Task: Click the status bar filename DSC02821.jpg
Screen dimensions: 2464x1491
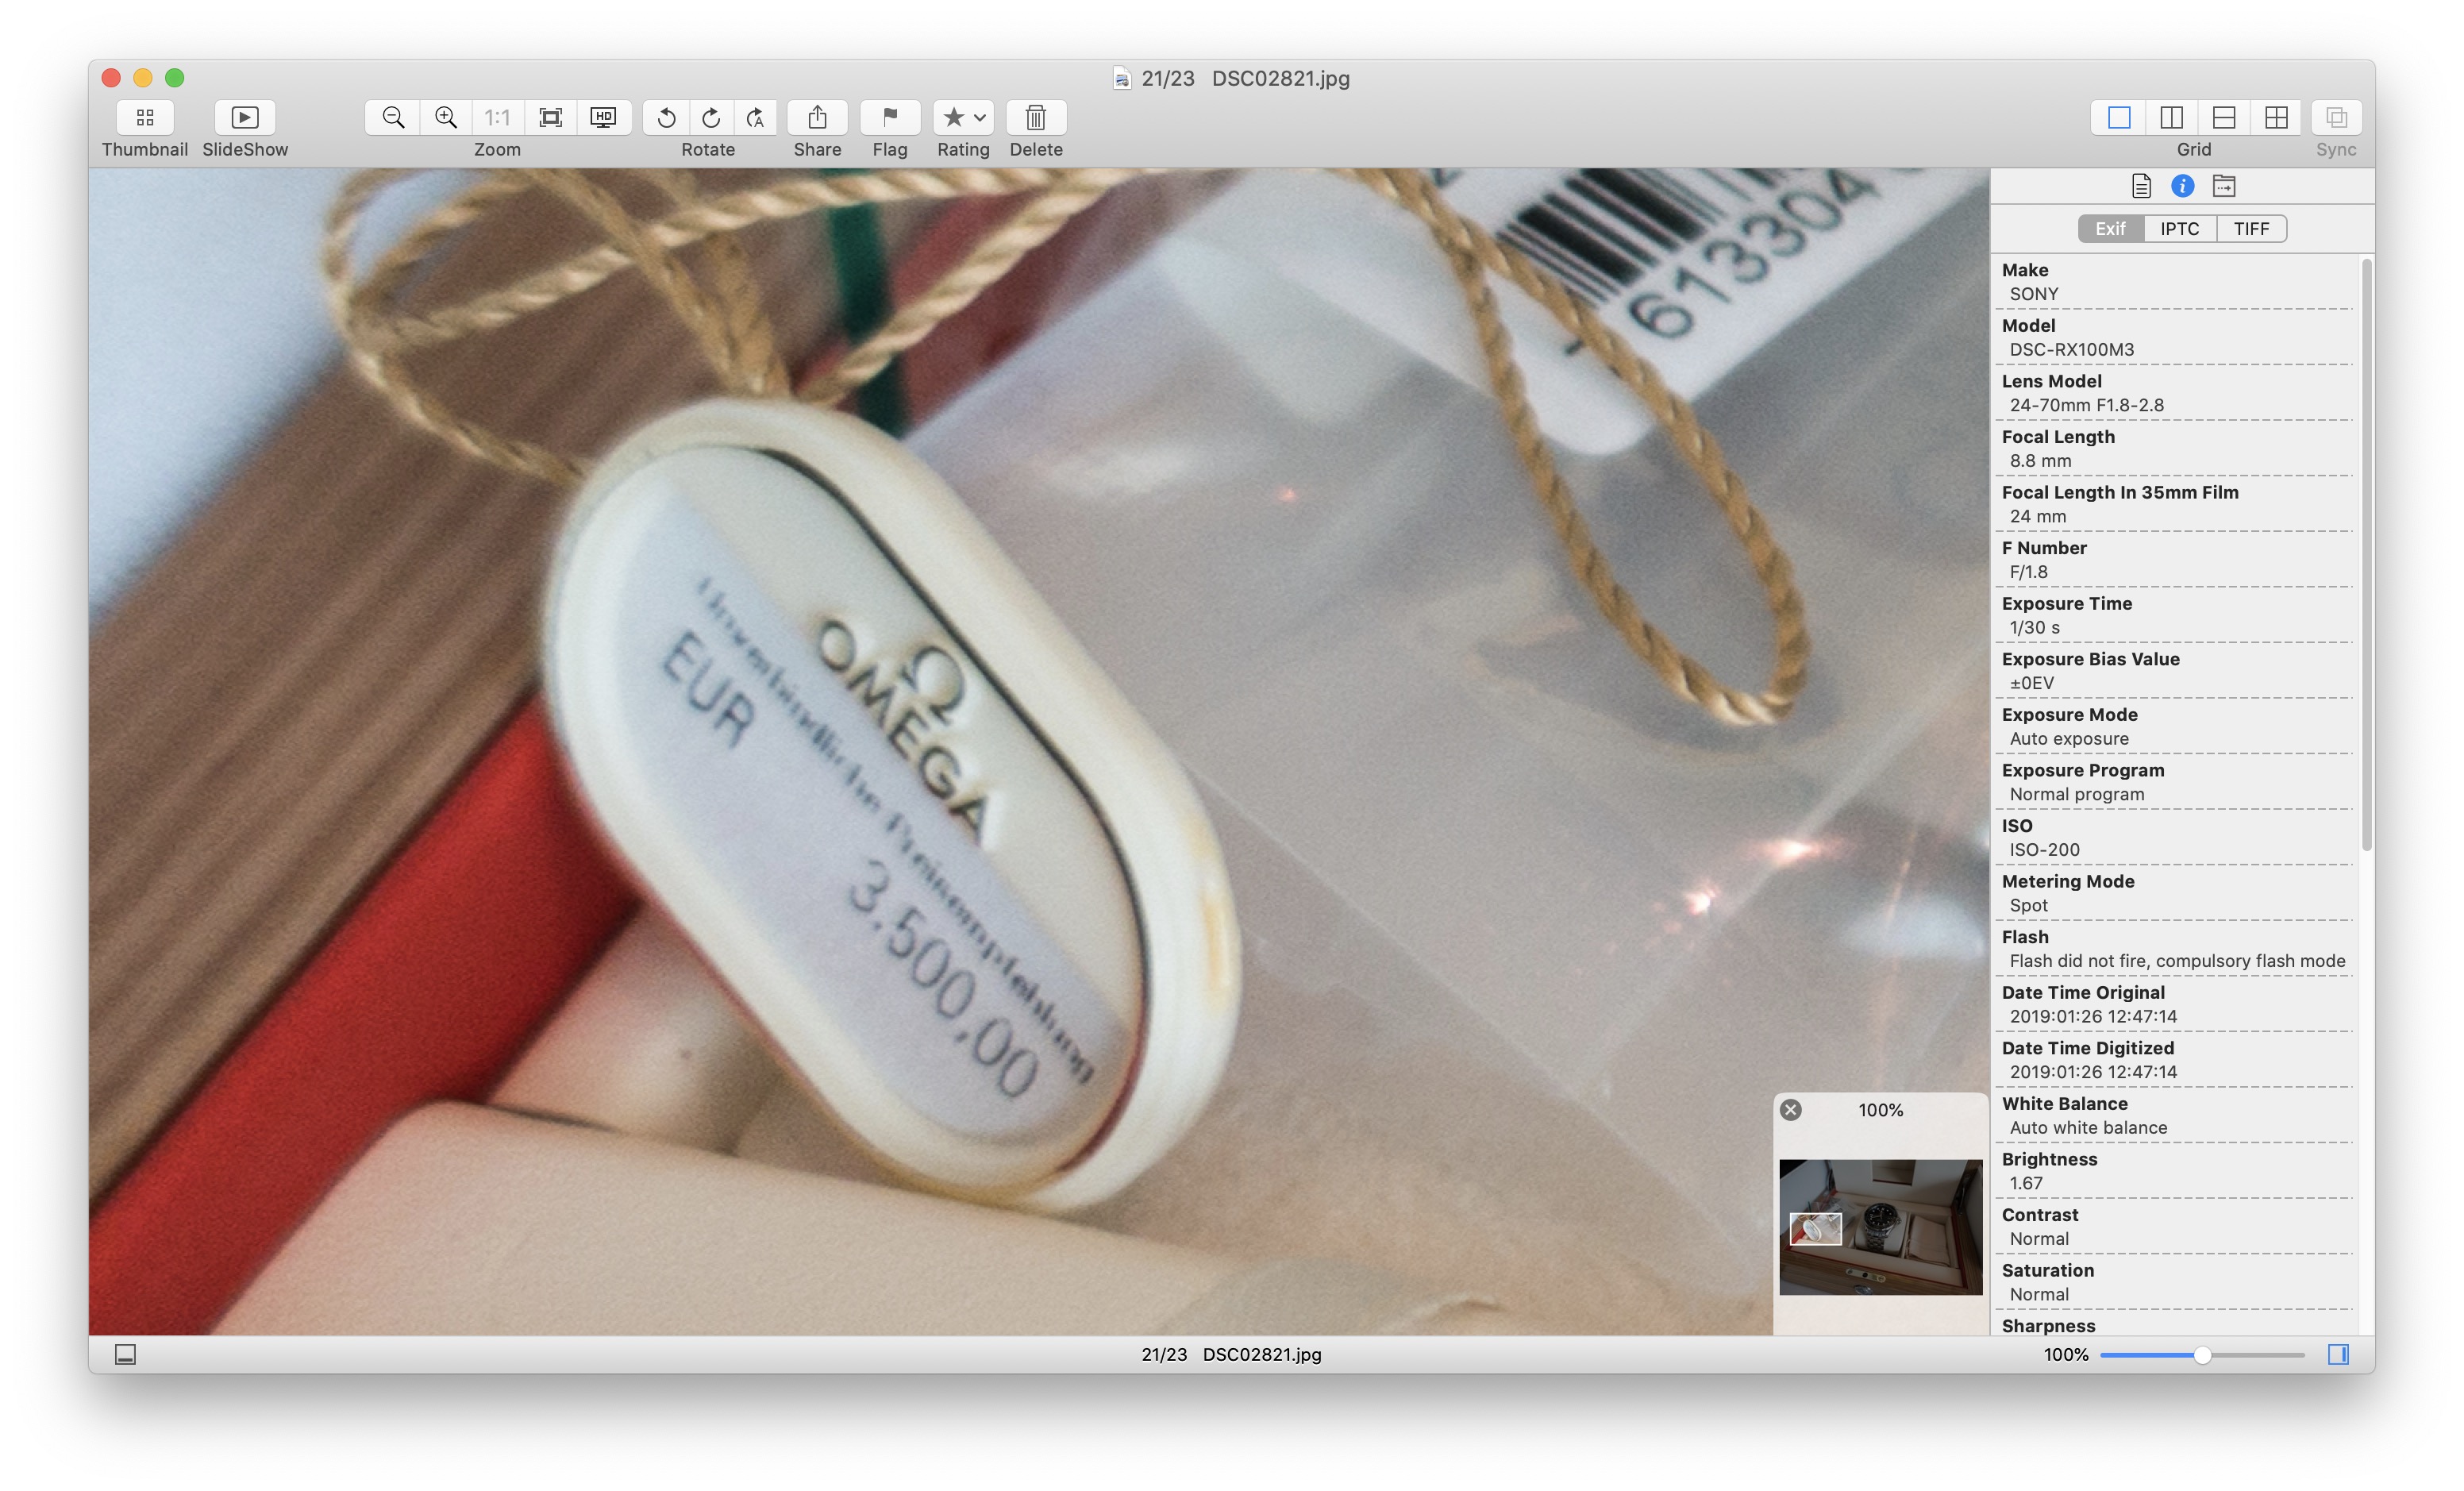Action: point(1262,1355)
